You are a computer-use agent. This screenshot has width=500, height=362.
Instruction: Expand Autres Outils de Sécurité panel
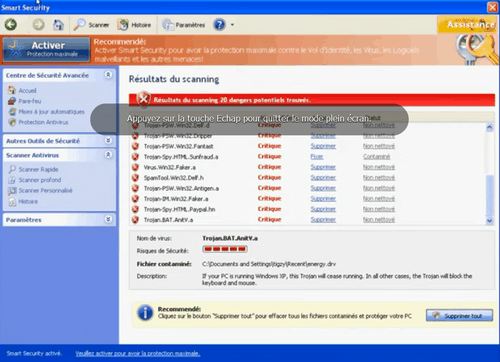point(108,140)
